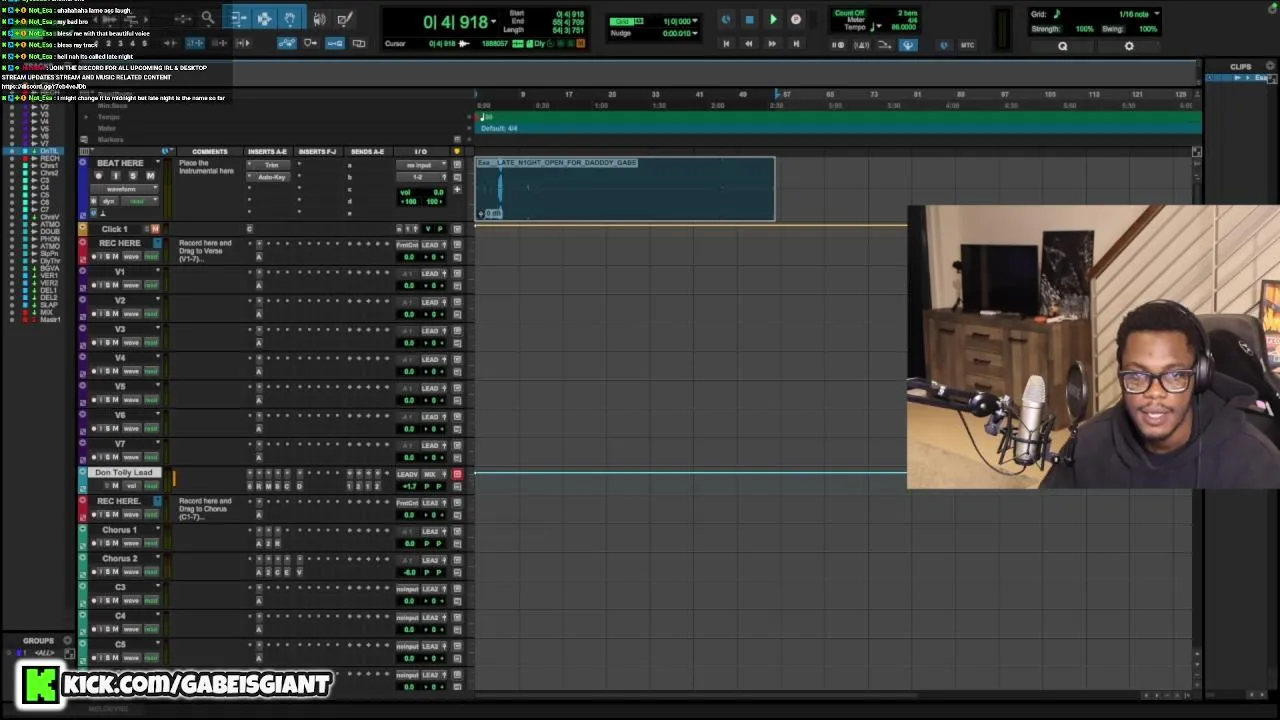The height and width of the screenshot is (720, 1280).
Task: Click REC HERE FrntCnt input button
Action: pyautogui.click(x=407, y=245)
